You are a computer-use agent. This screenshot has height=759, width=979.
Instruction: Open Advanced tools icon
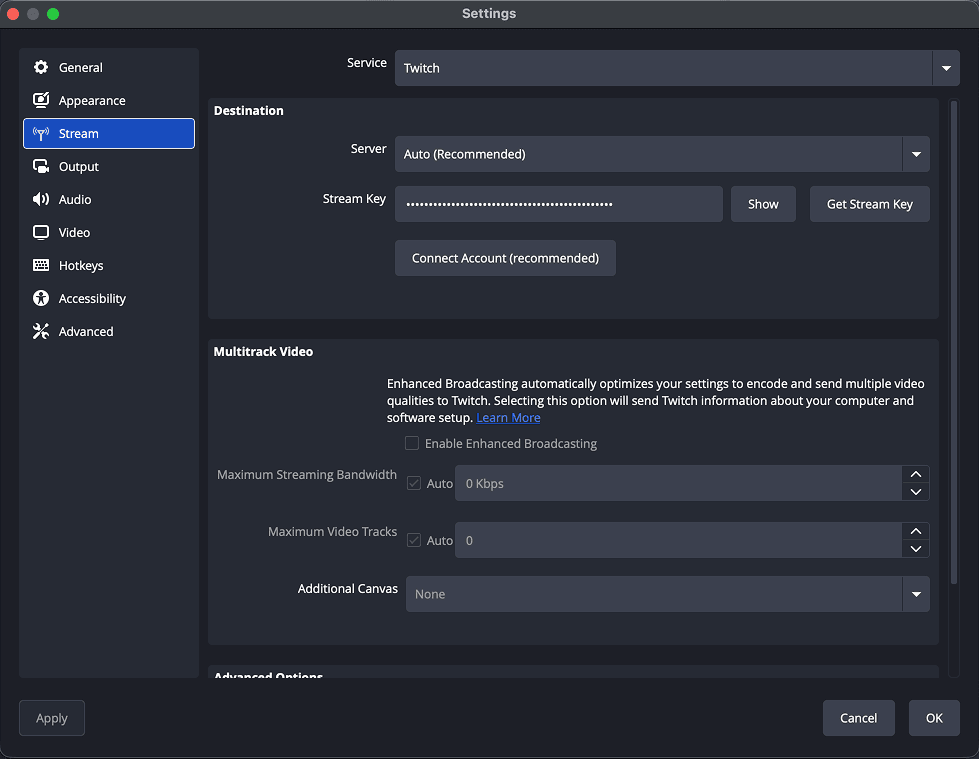(41, 332)
